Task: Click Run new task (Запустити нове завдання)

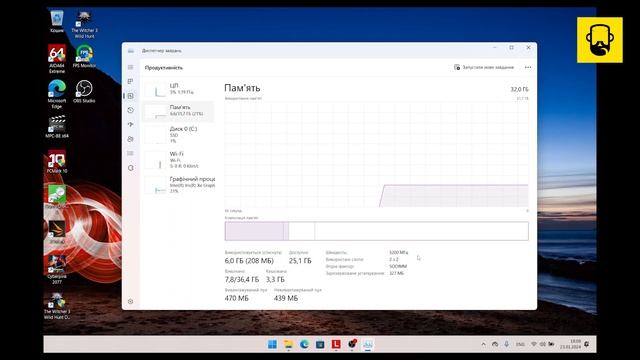Action: (484, 67)
